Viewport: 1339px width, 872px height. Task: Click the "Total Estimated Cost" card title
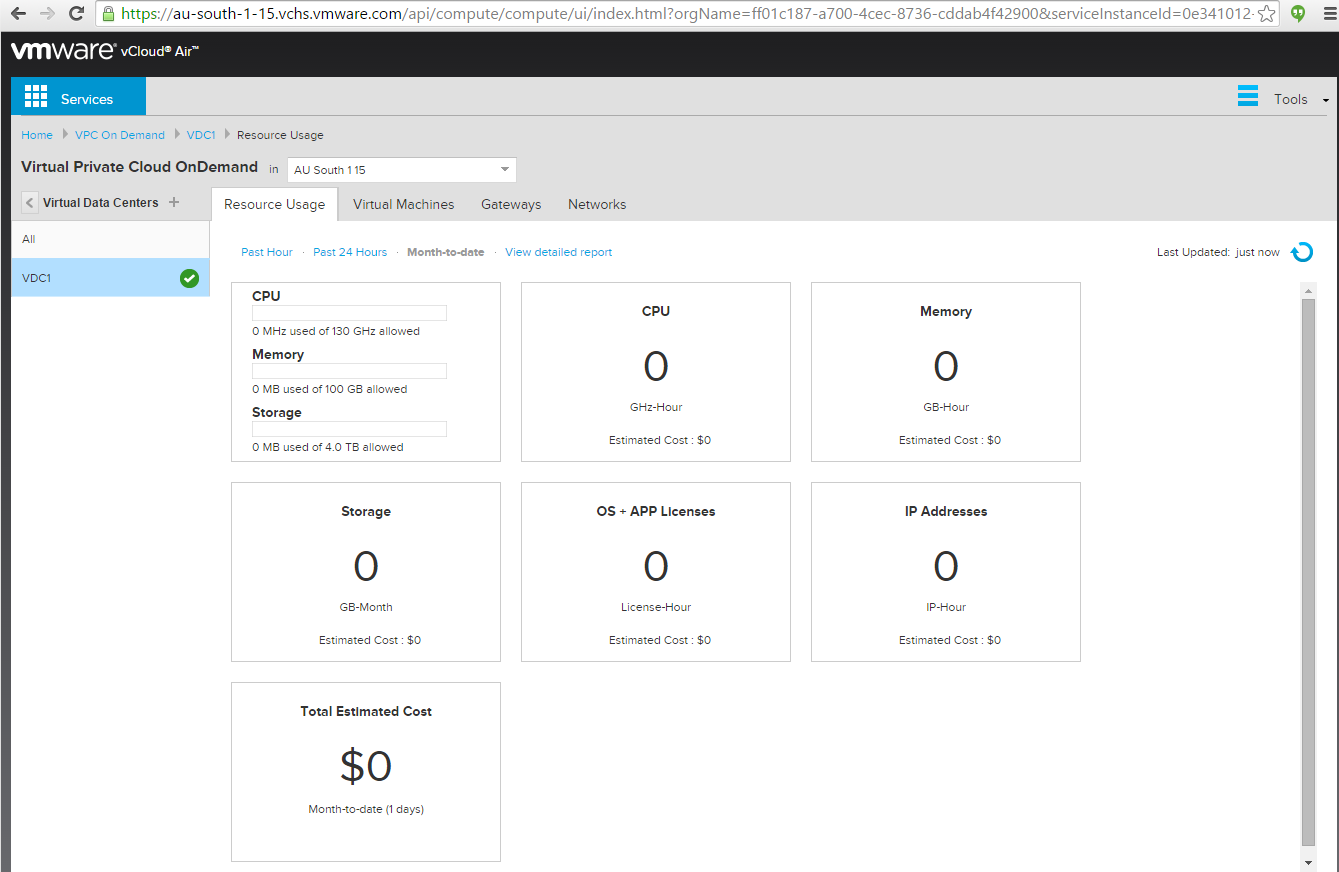pos(366,711)
